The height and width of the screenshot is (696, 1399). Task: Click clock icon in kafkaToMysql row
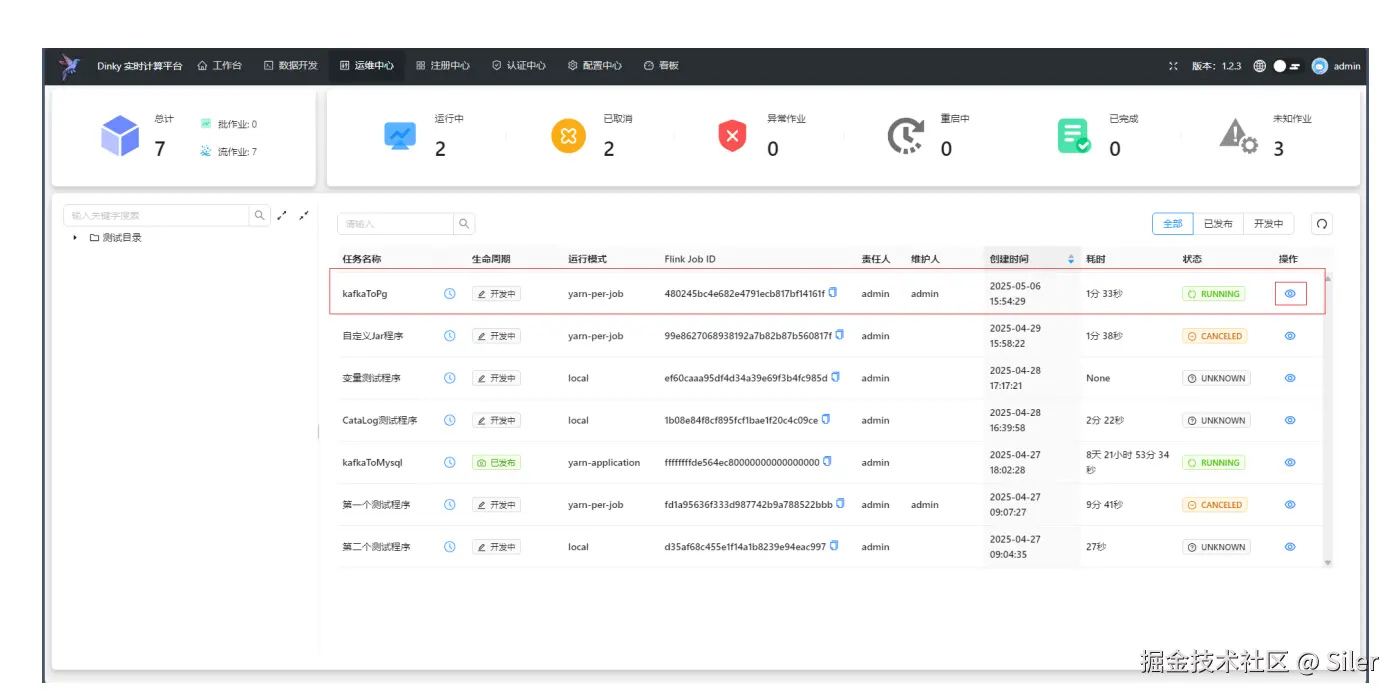point(450,462)
